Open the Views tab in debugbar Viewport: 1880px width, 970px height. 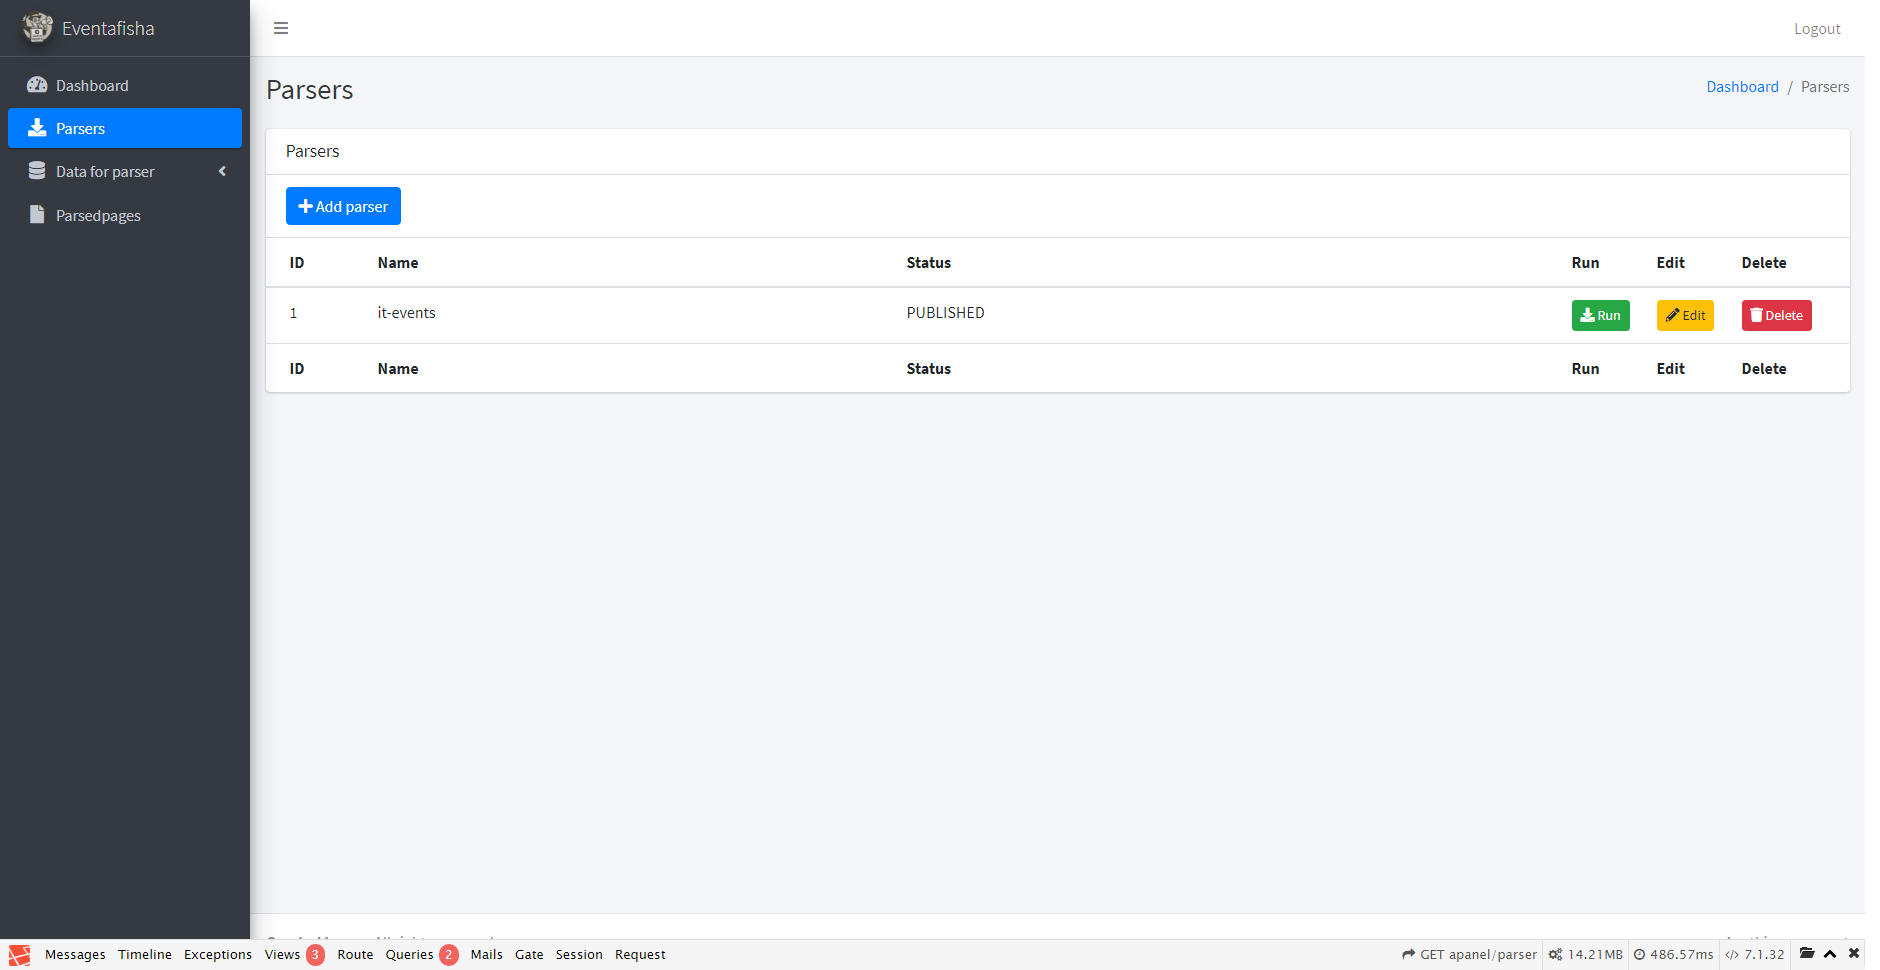(x=283, y=955)
